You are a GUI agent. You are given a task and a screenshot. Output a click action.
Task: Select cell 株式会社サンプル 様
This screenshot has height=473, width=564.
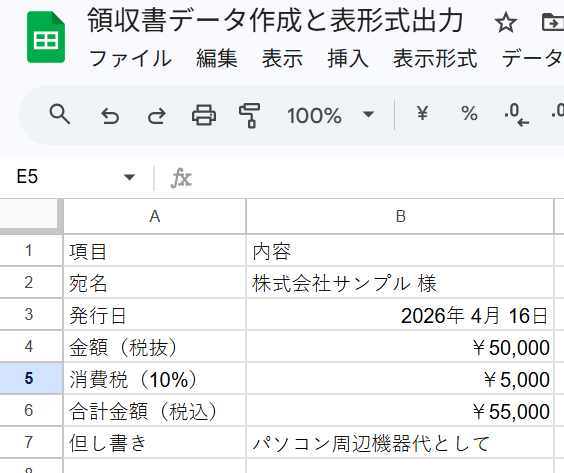[400, 282]
